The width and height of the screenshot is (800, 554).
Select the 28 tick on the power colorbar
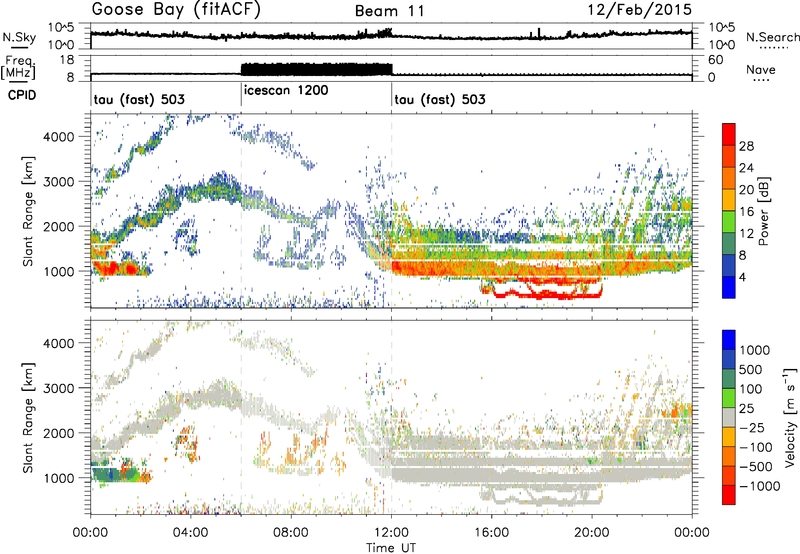pos(746,146)
